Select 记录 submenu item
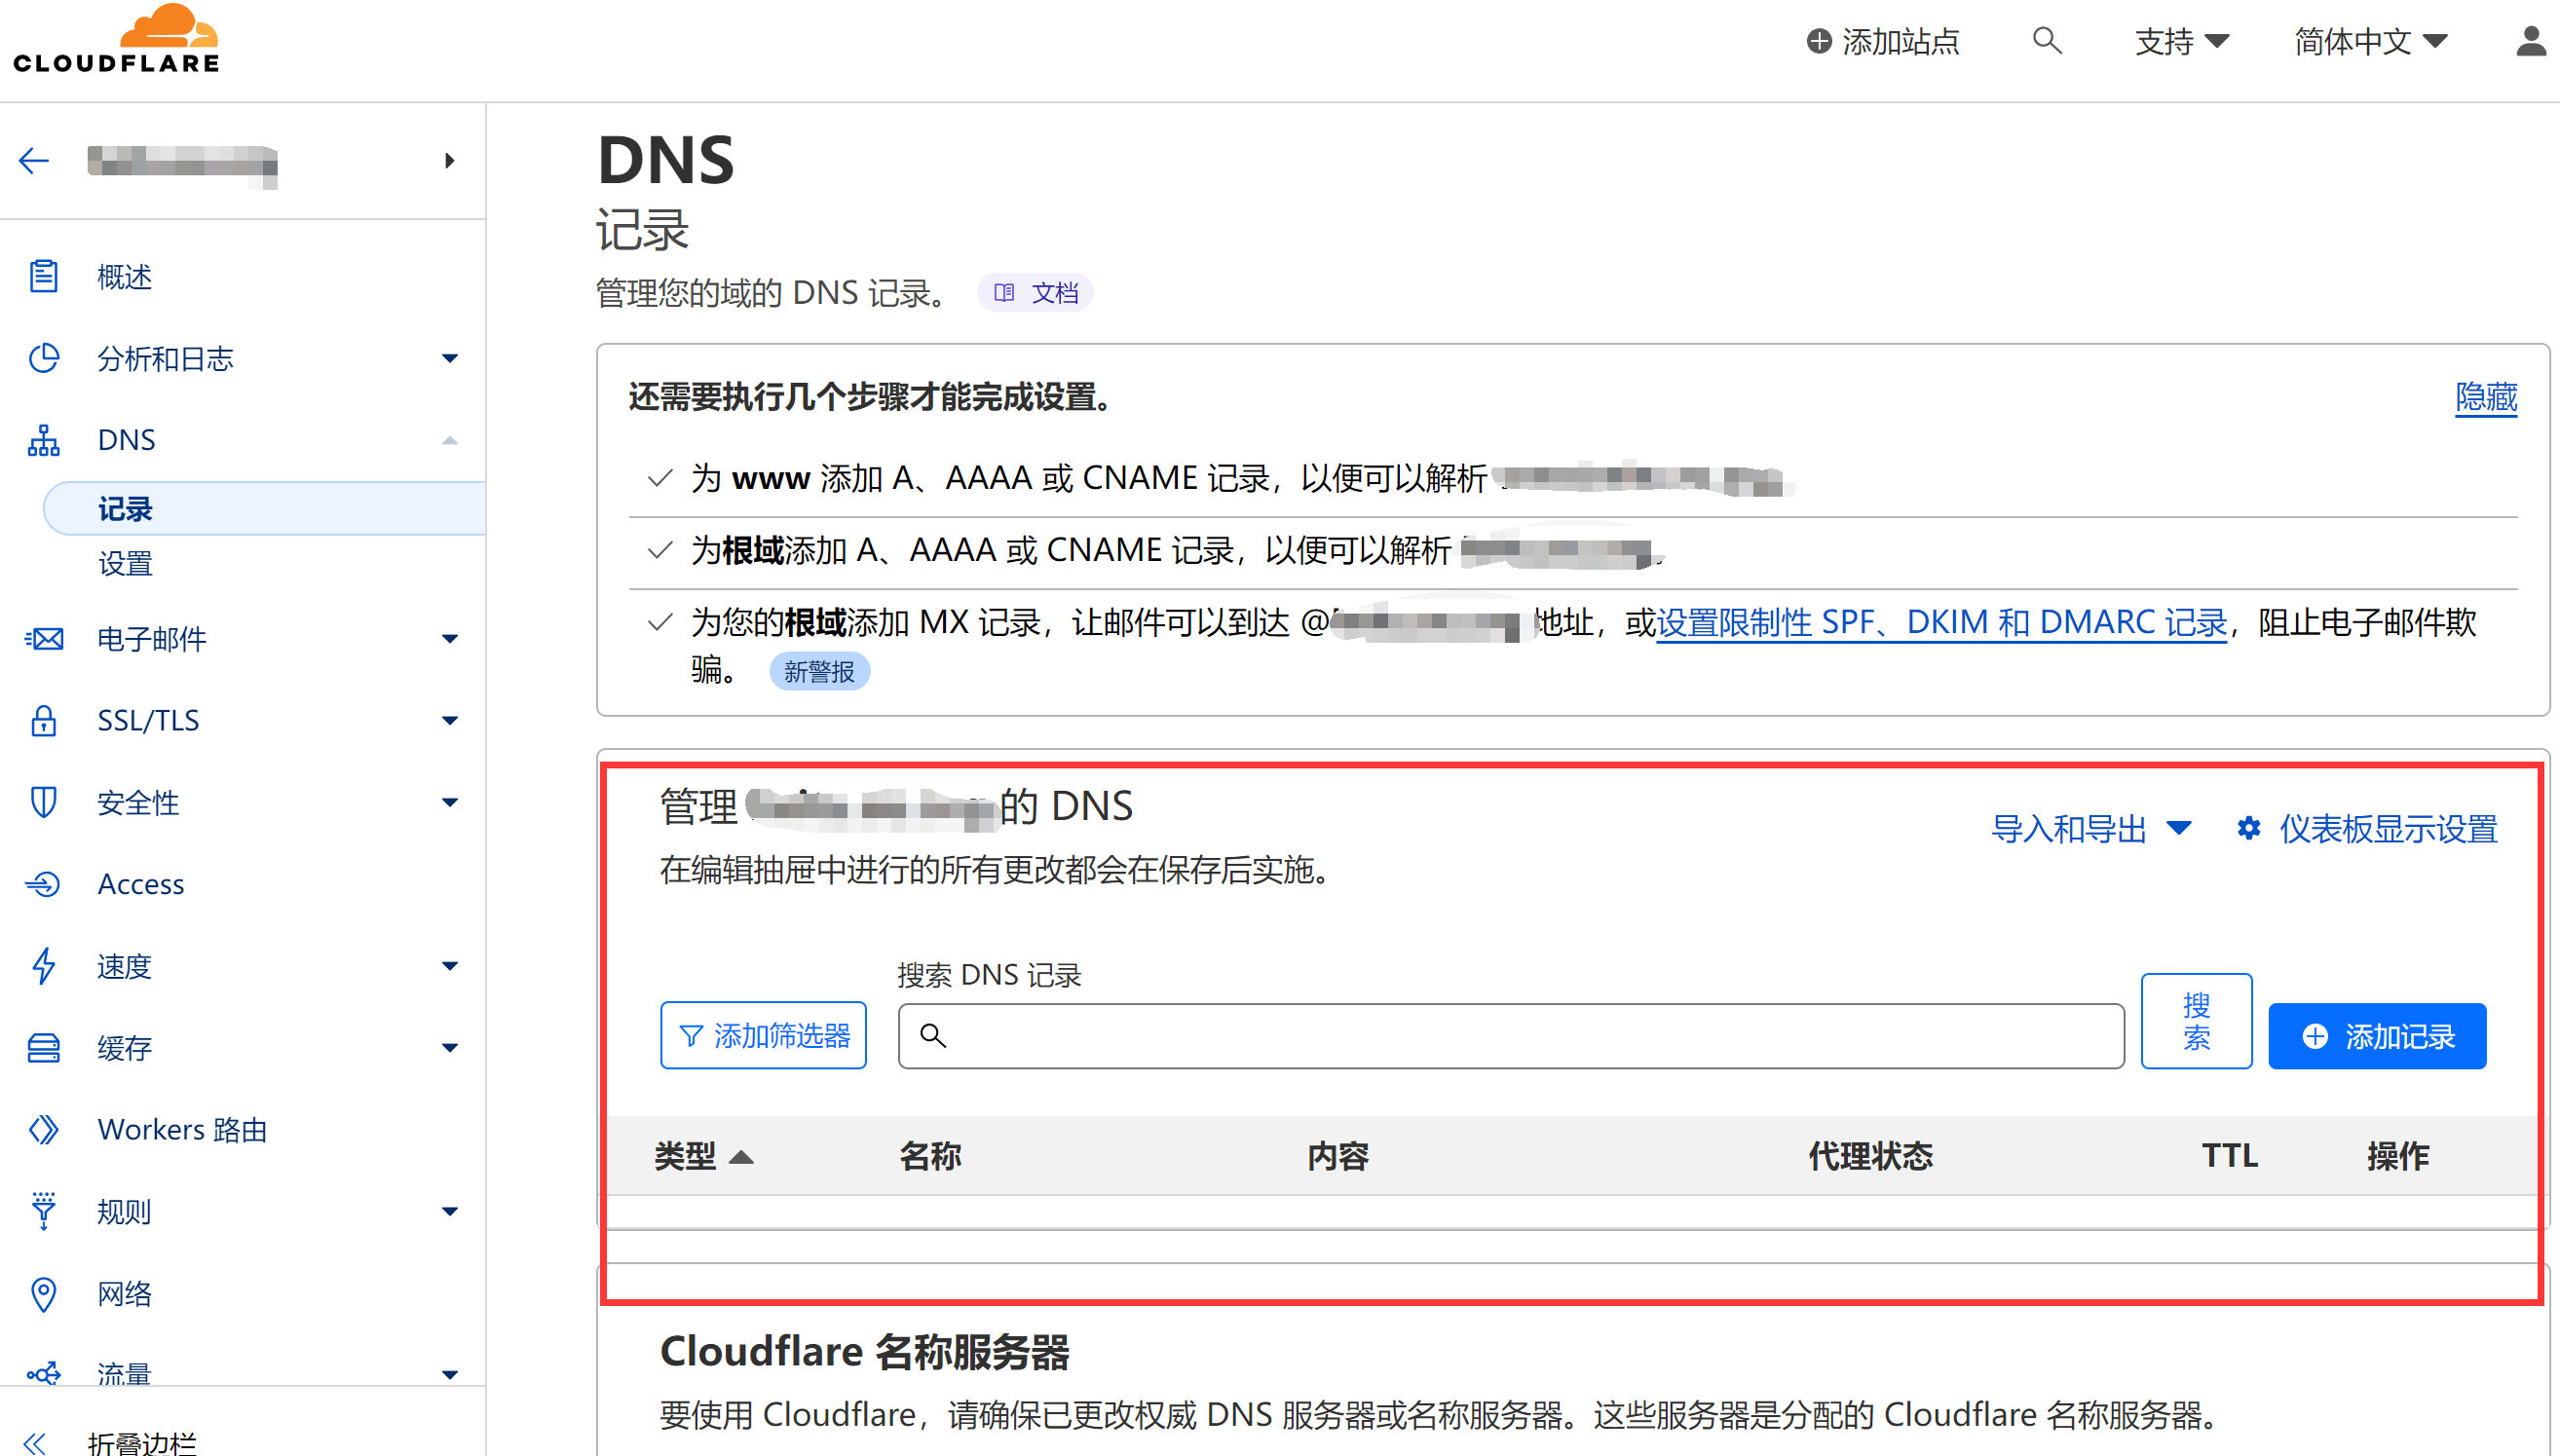 (265, 509)
